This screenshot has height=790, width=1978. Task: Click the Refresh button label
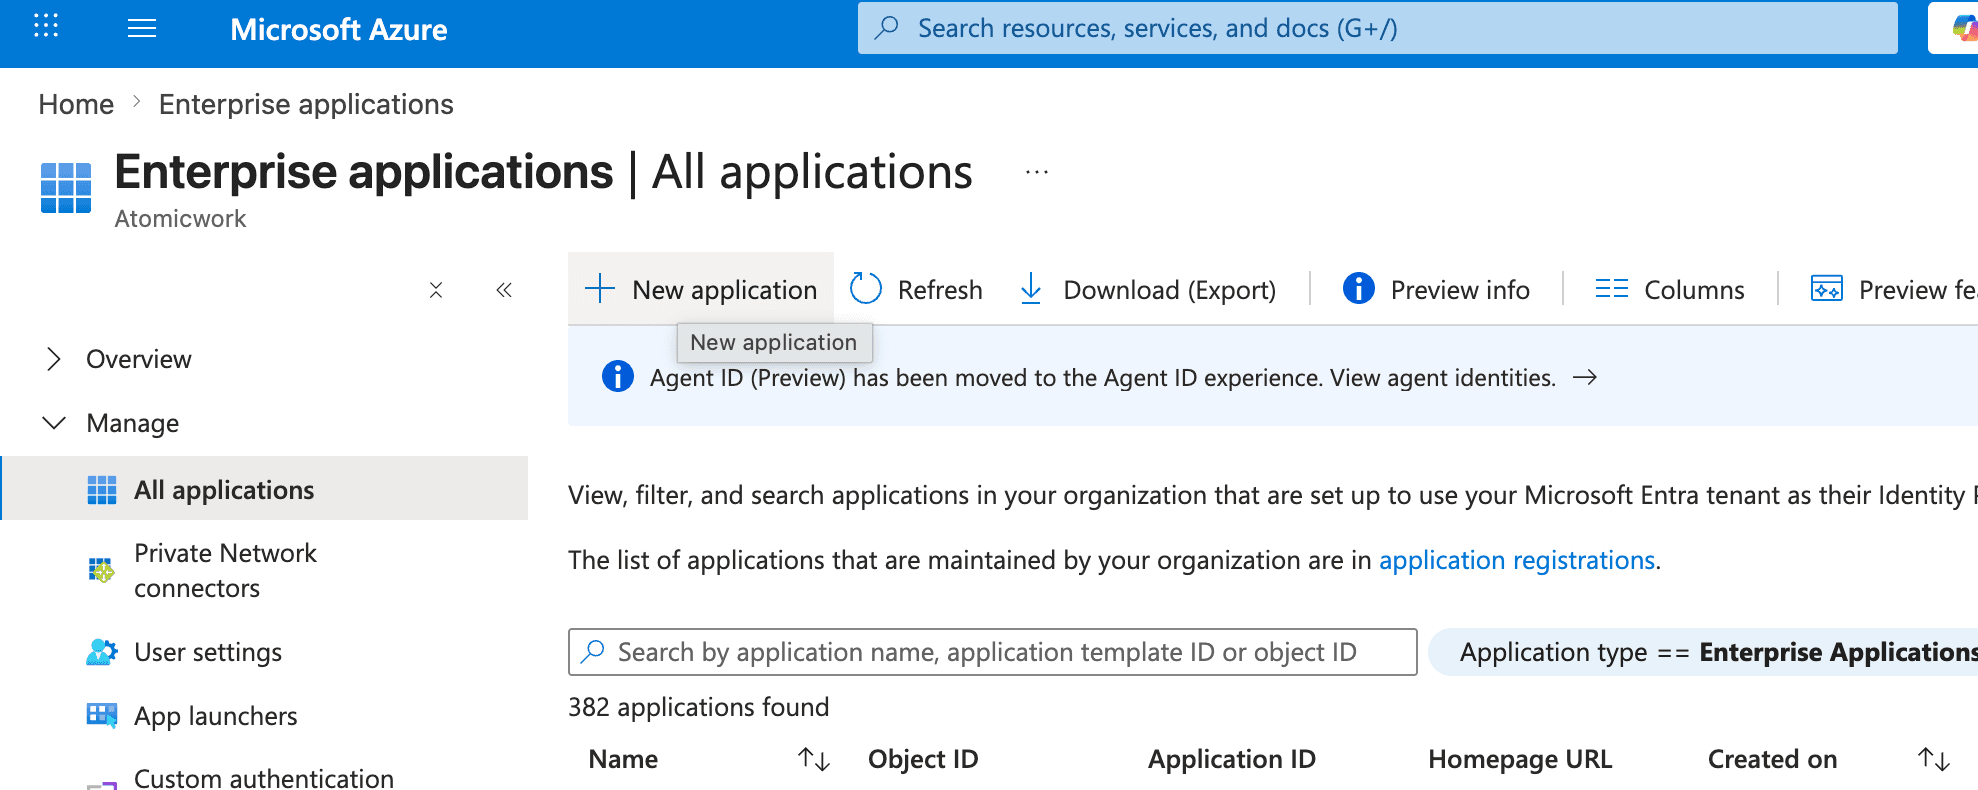coord(940,290)
